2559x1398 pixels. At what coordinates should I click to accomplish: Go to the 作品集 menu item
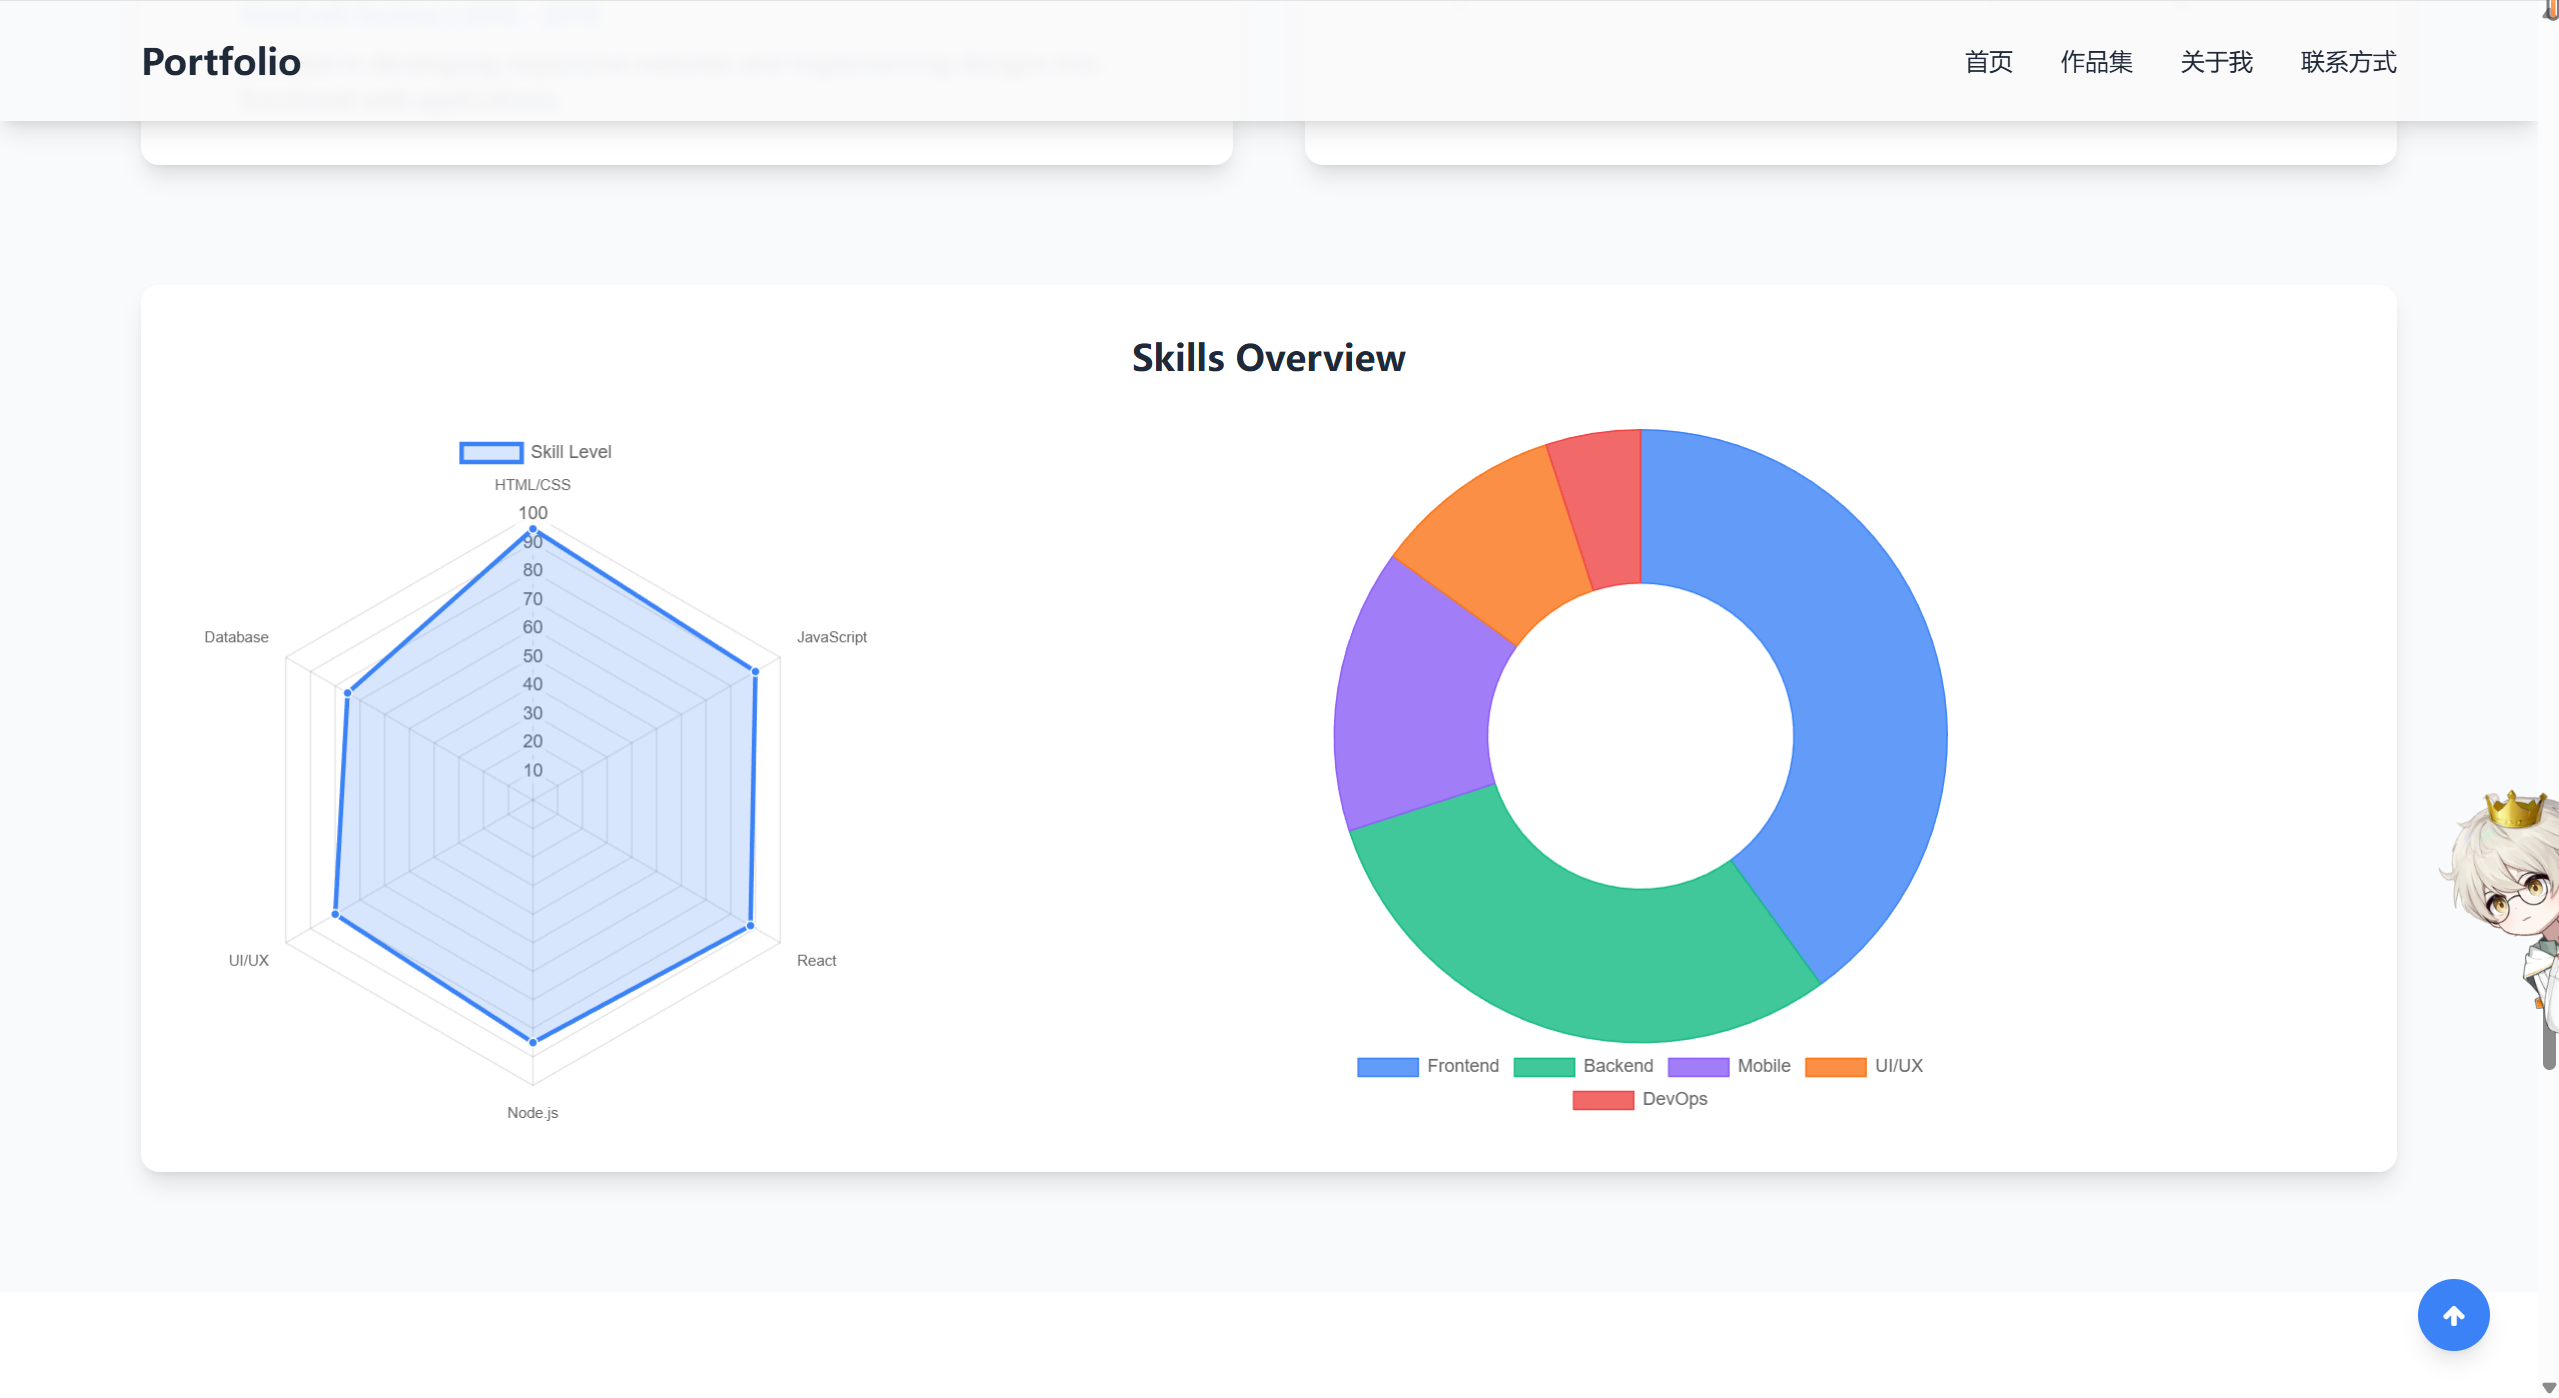point(2096,62)
